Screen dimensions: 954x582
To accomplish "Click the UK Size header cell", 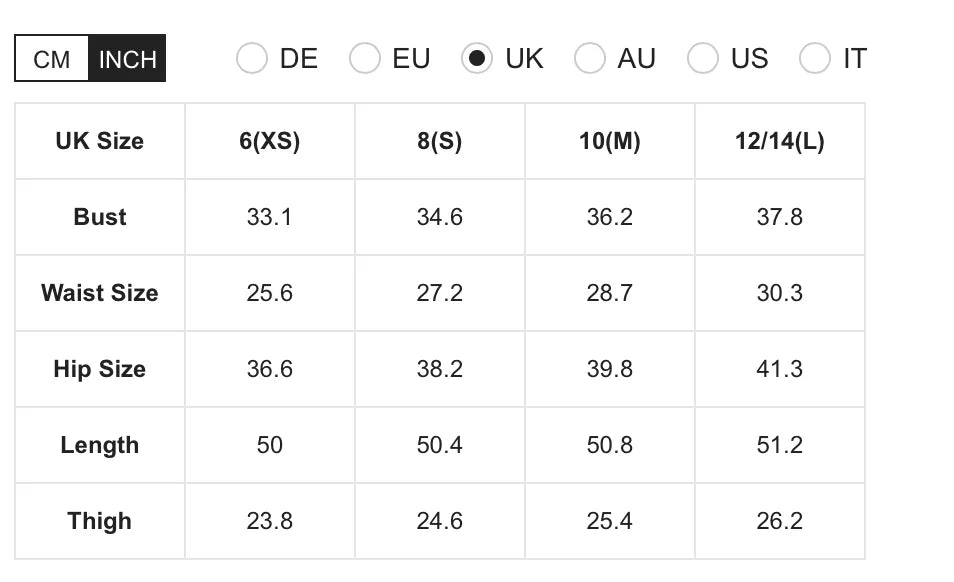I will coord(100,141).
